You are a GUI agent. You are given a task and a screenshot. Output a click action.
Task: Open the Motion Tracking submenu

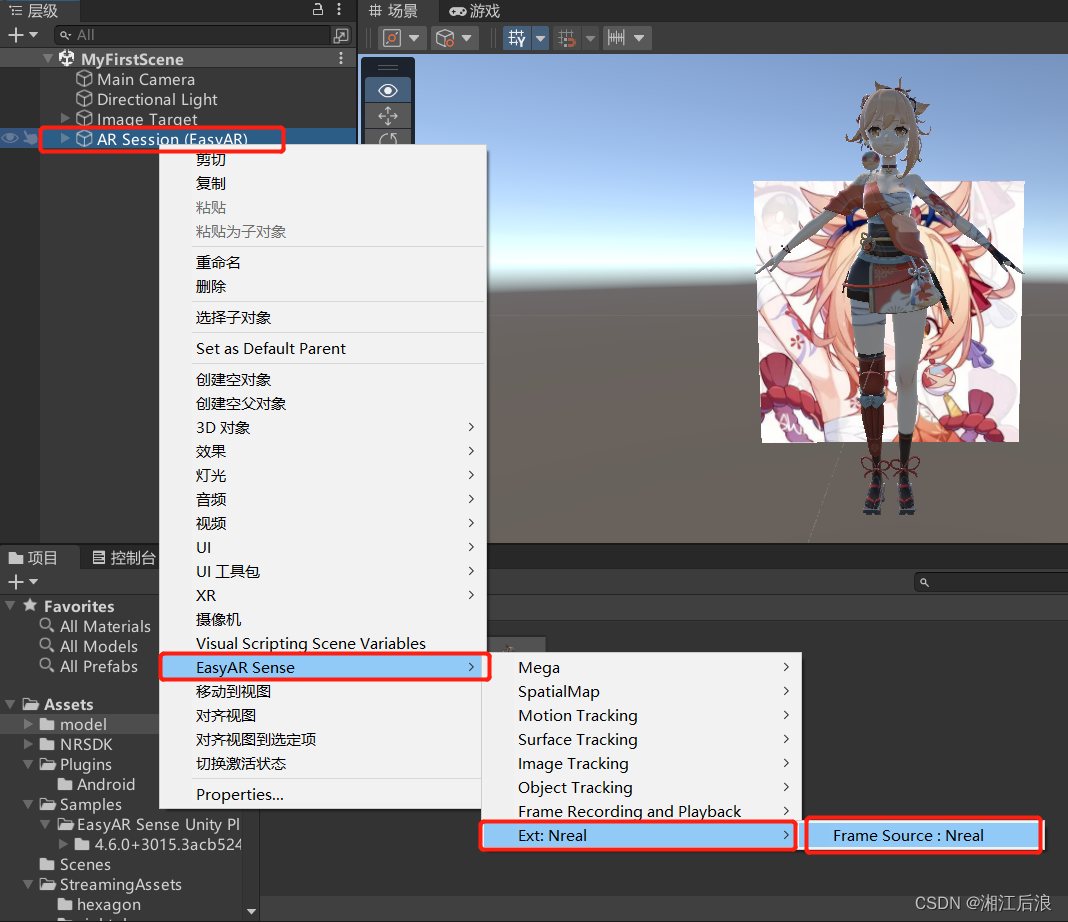642,716
